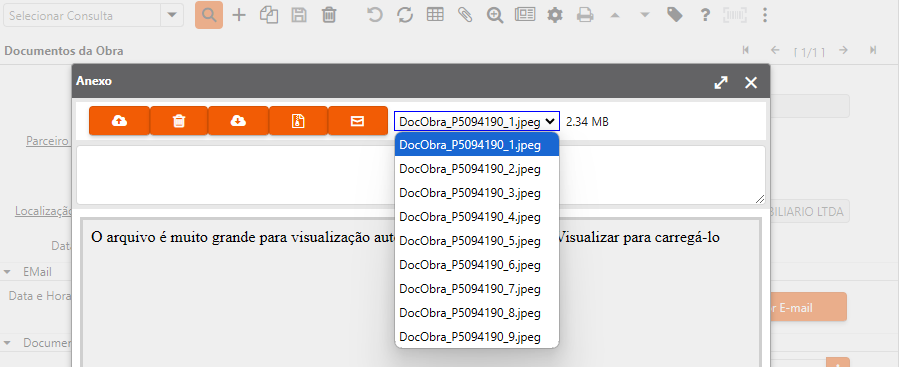Viewport: 899px width, 367px height.
Task: Click the up triangle navigation icon
Action: pos(615,15)
